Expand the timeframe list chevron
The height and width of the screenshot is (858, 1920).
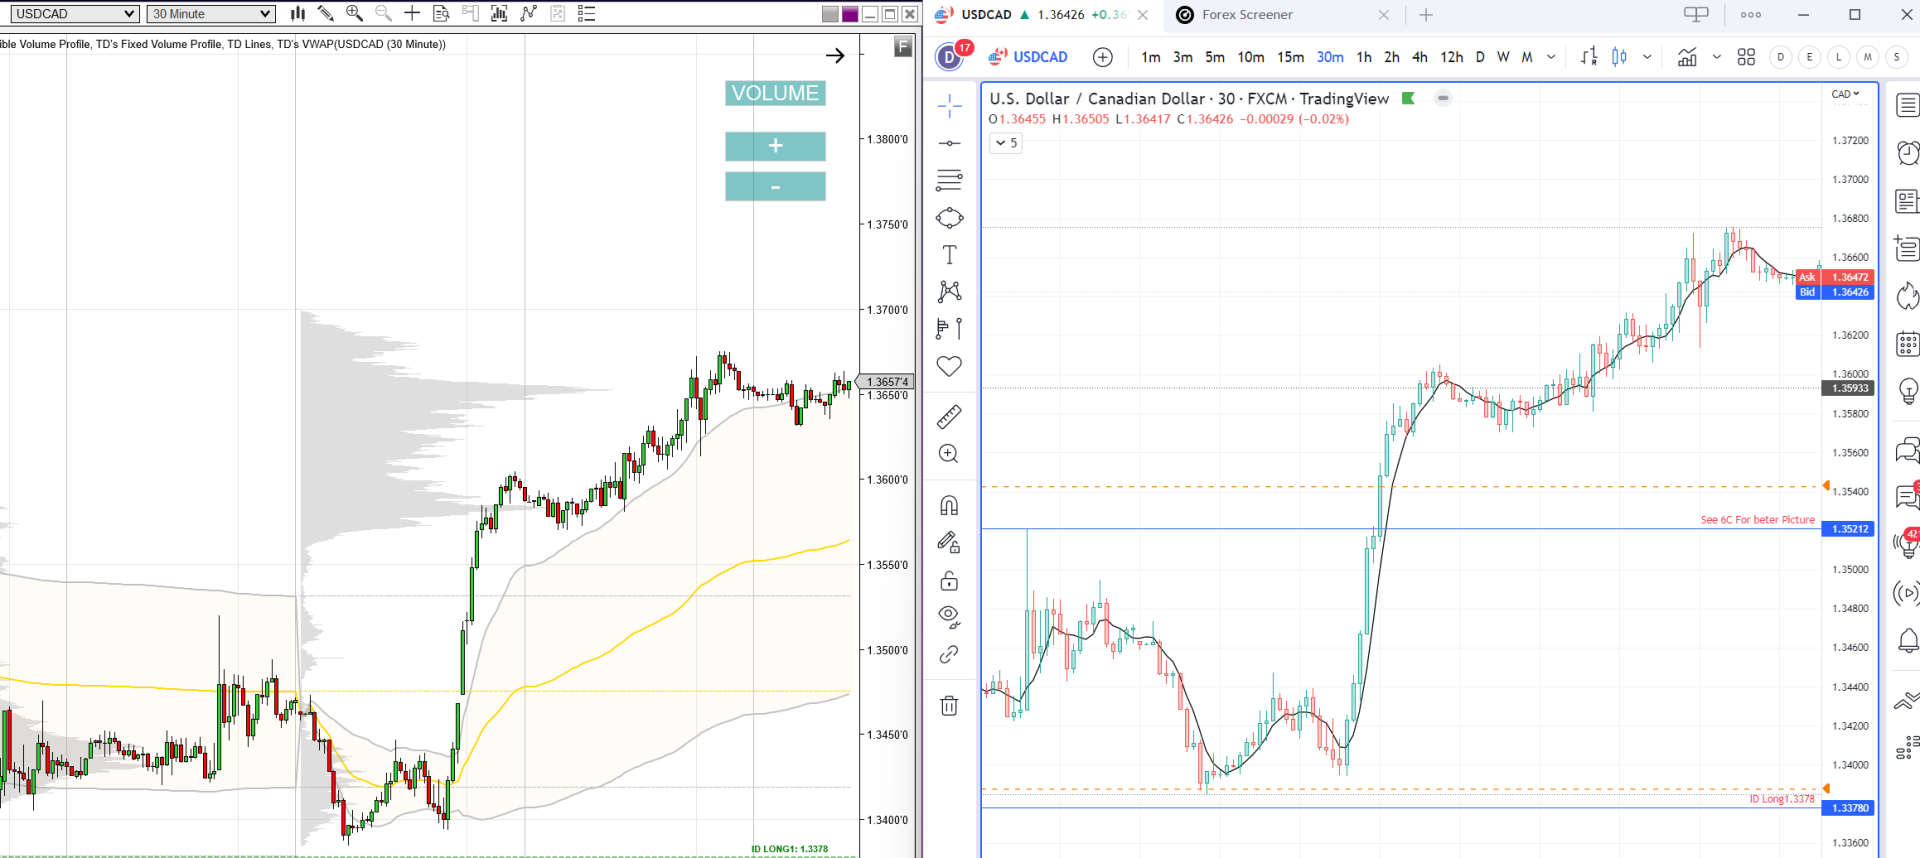coord(1551,57)
